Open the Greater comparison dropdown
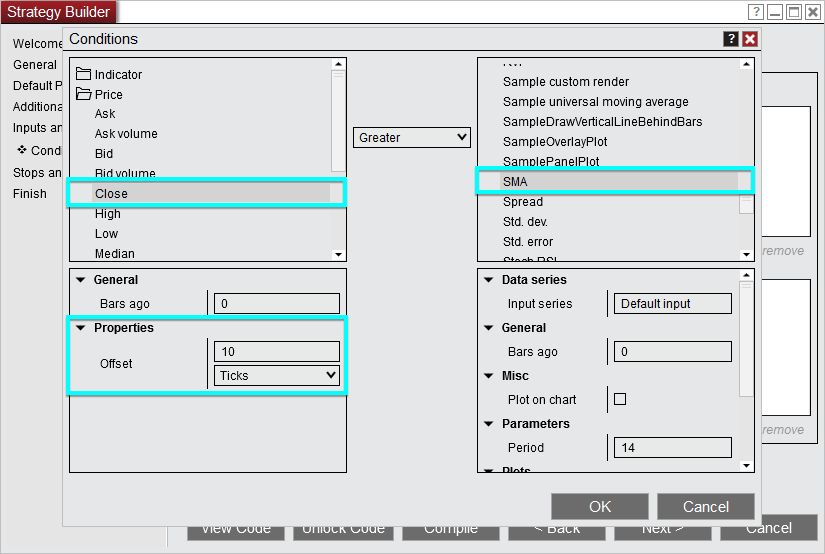Viewport: 825px width, 554px height. click(411, 137)
